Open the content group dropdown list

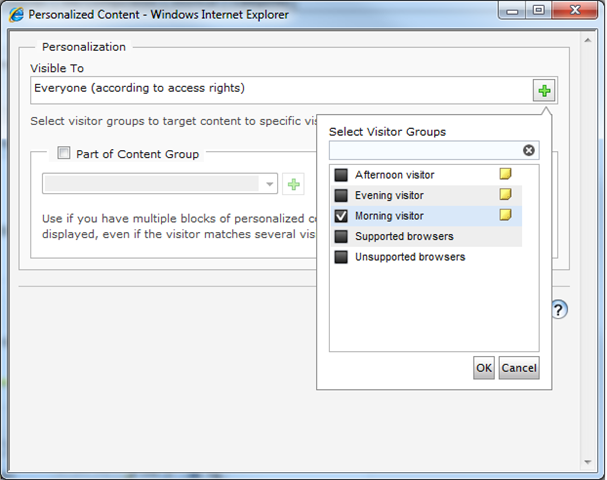(270, 185)
